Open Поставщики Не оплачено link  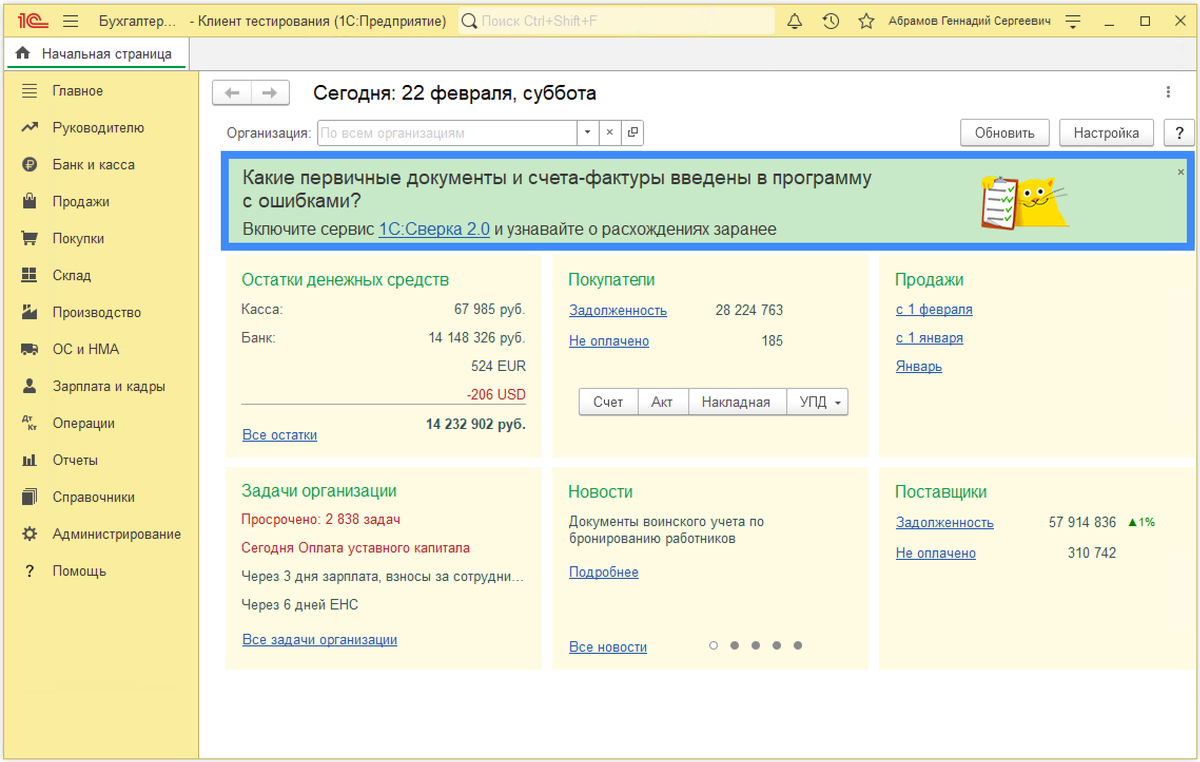pyautogui.click(x=936, y=553)
